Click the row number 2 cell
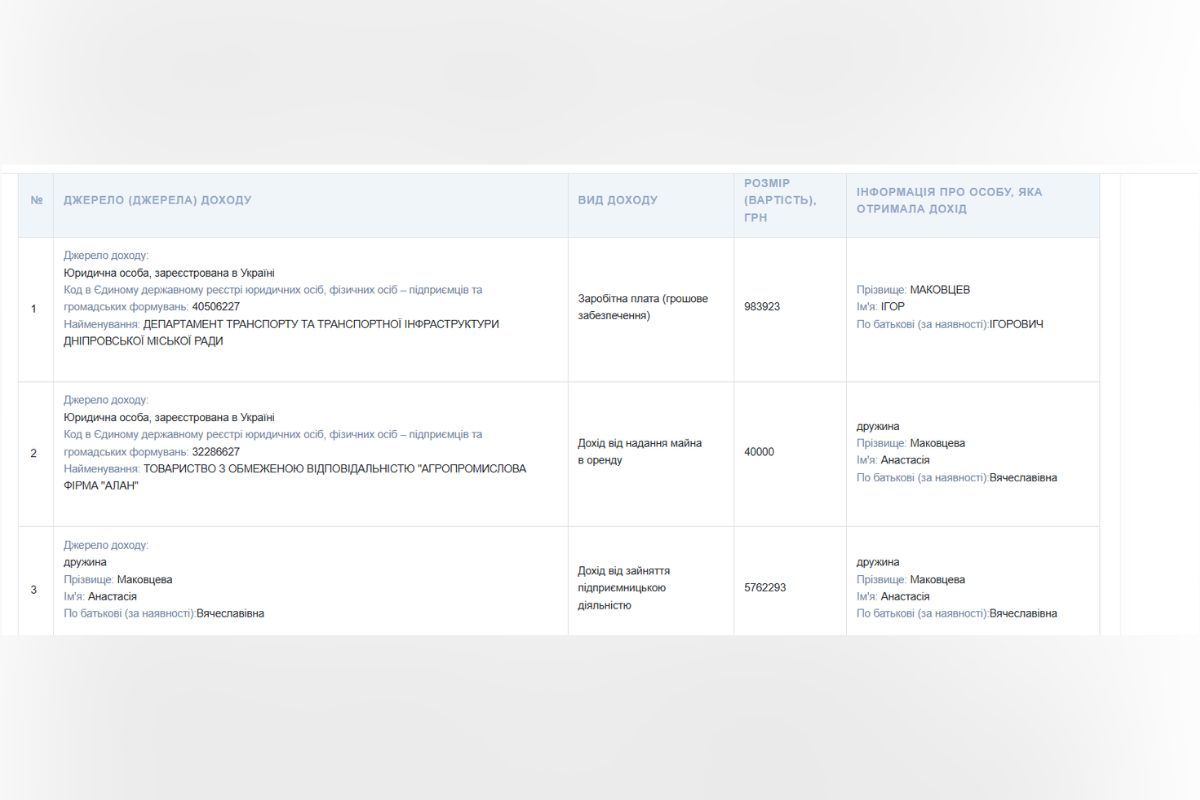 click(x=34, y=454)
